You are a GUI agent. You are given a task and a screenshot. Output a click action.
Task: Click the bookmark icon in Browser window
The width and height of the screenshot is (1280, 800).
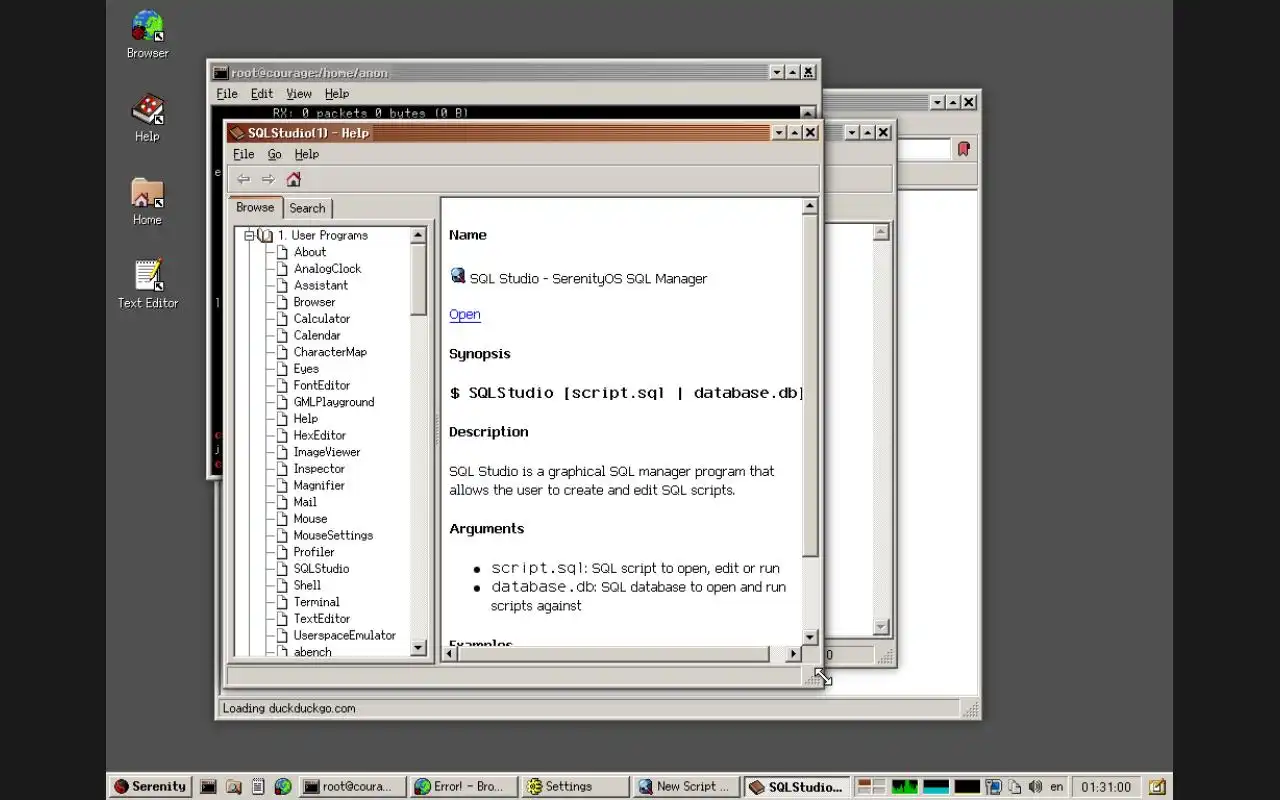(963, 149)
